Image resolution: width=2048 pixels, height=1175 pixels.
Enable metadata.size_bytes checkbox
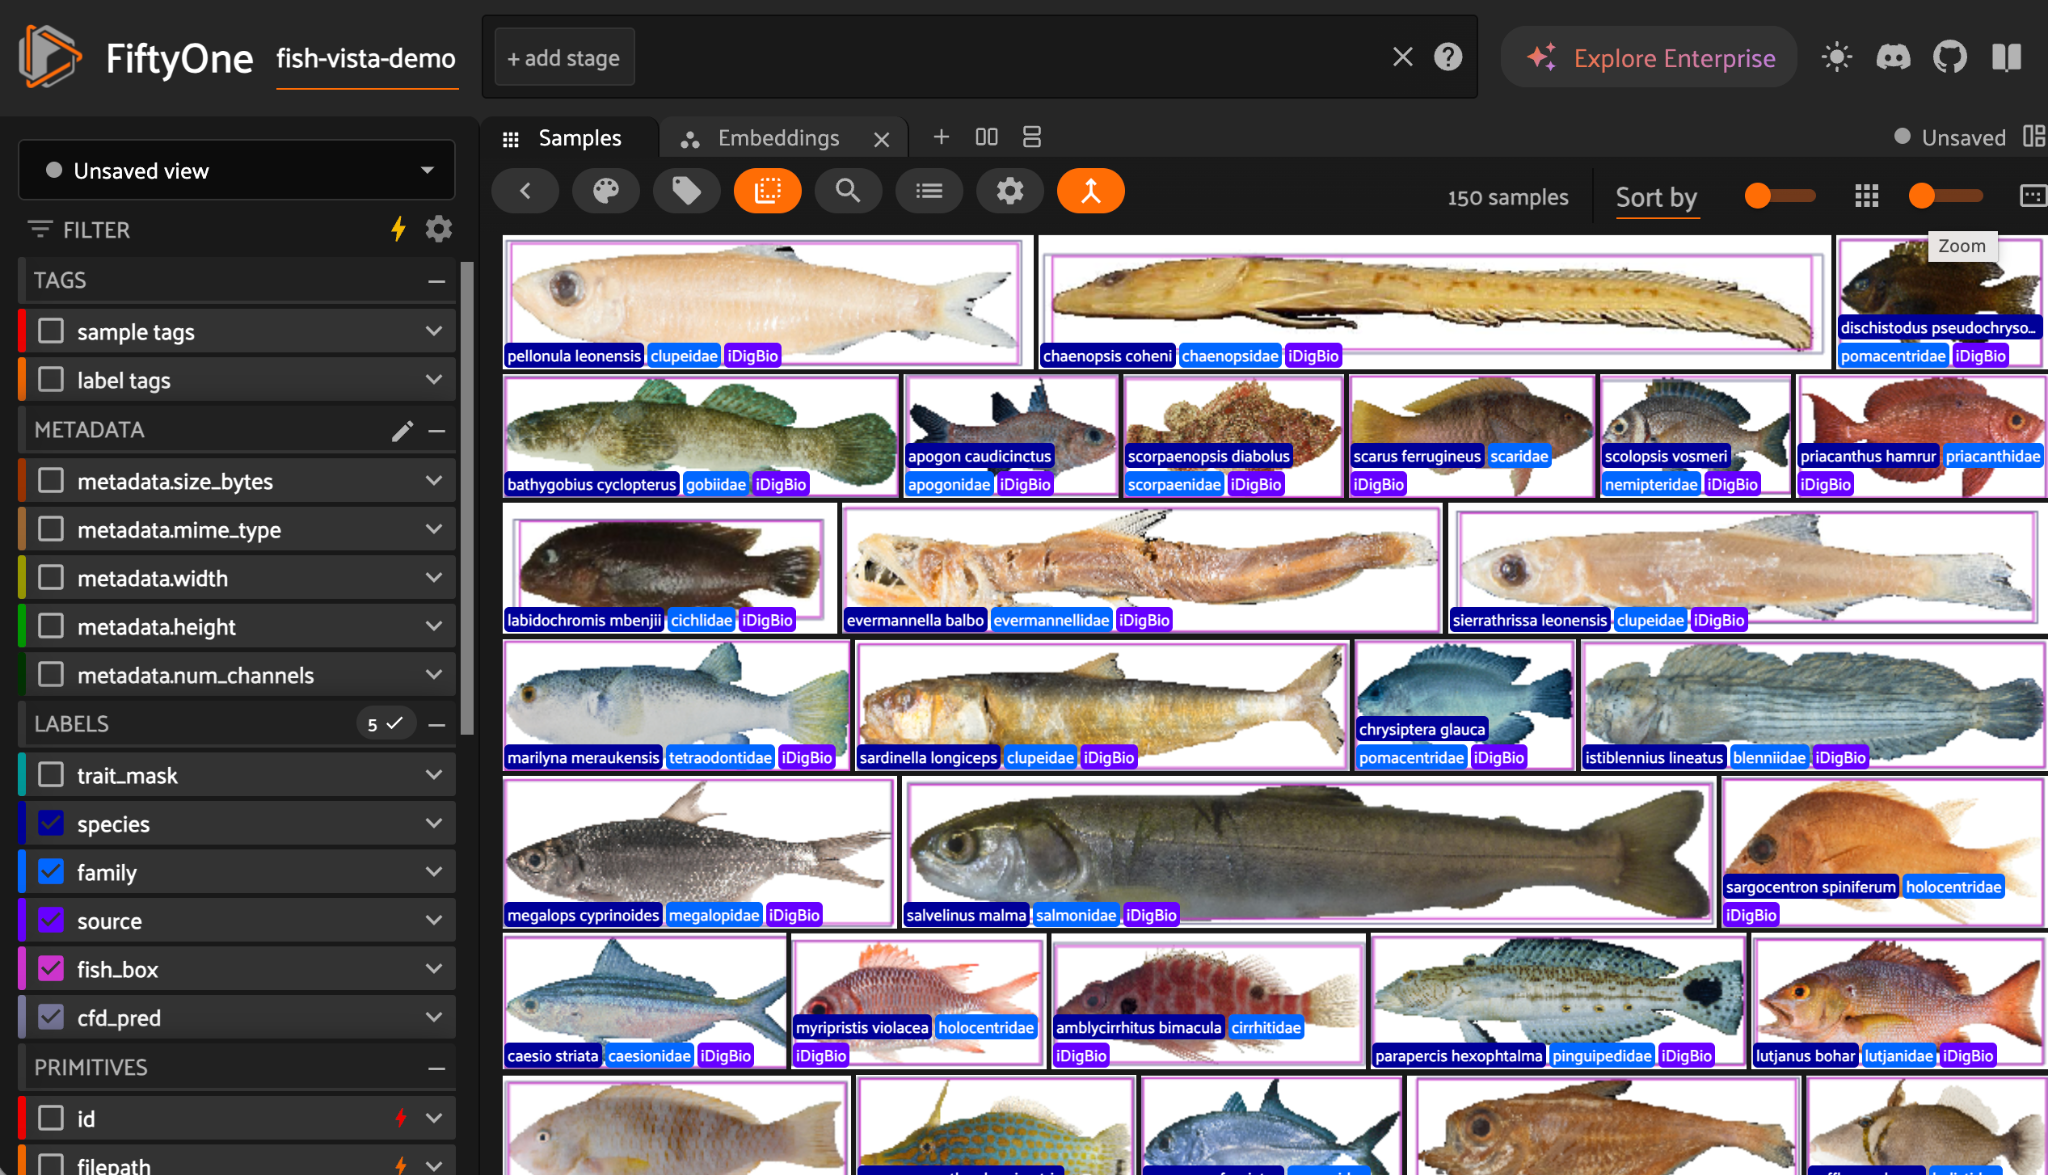51,481
